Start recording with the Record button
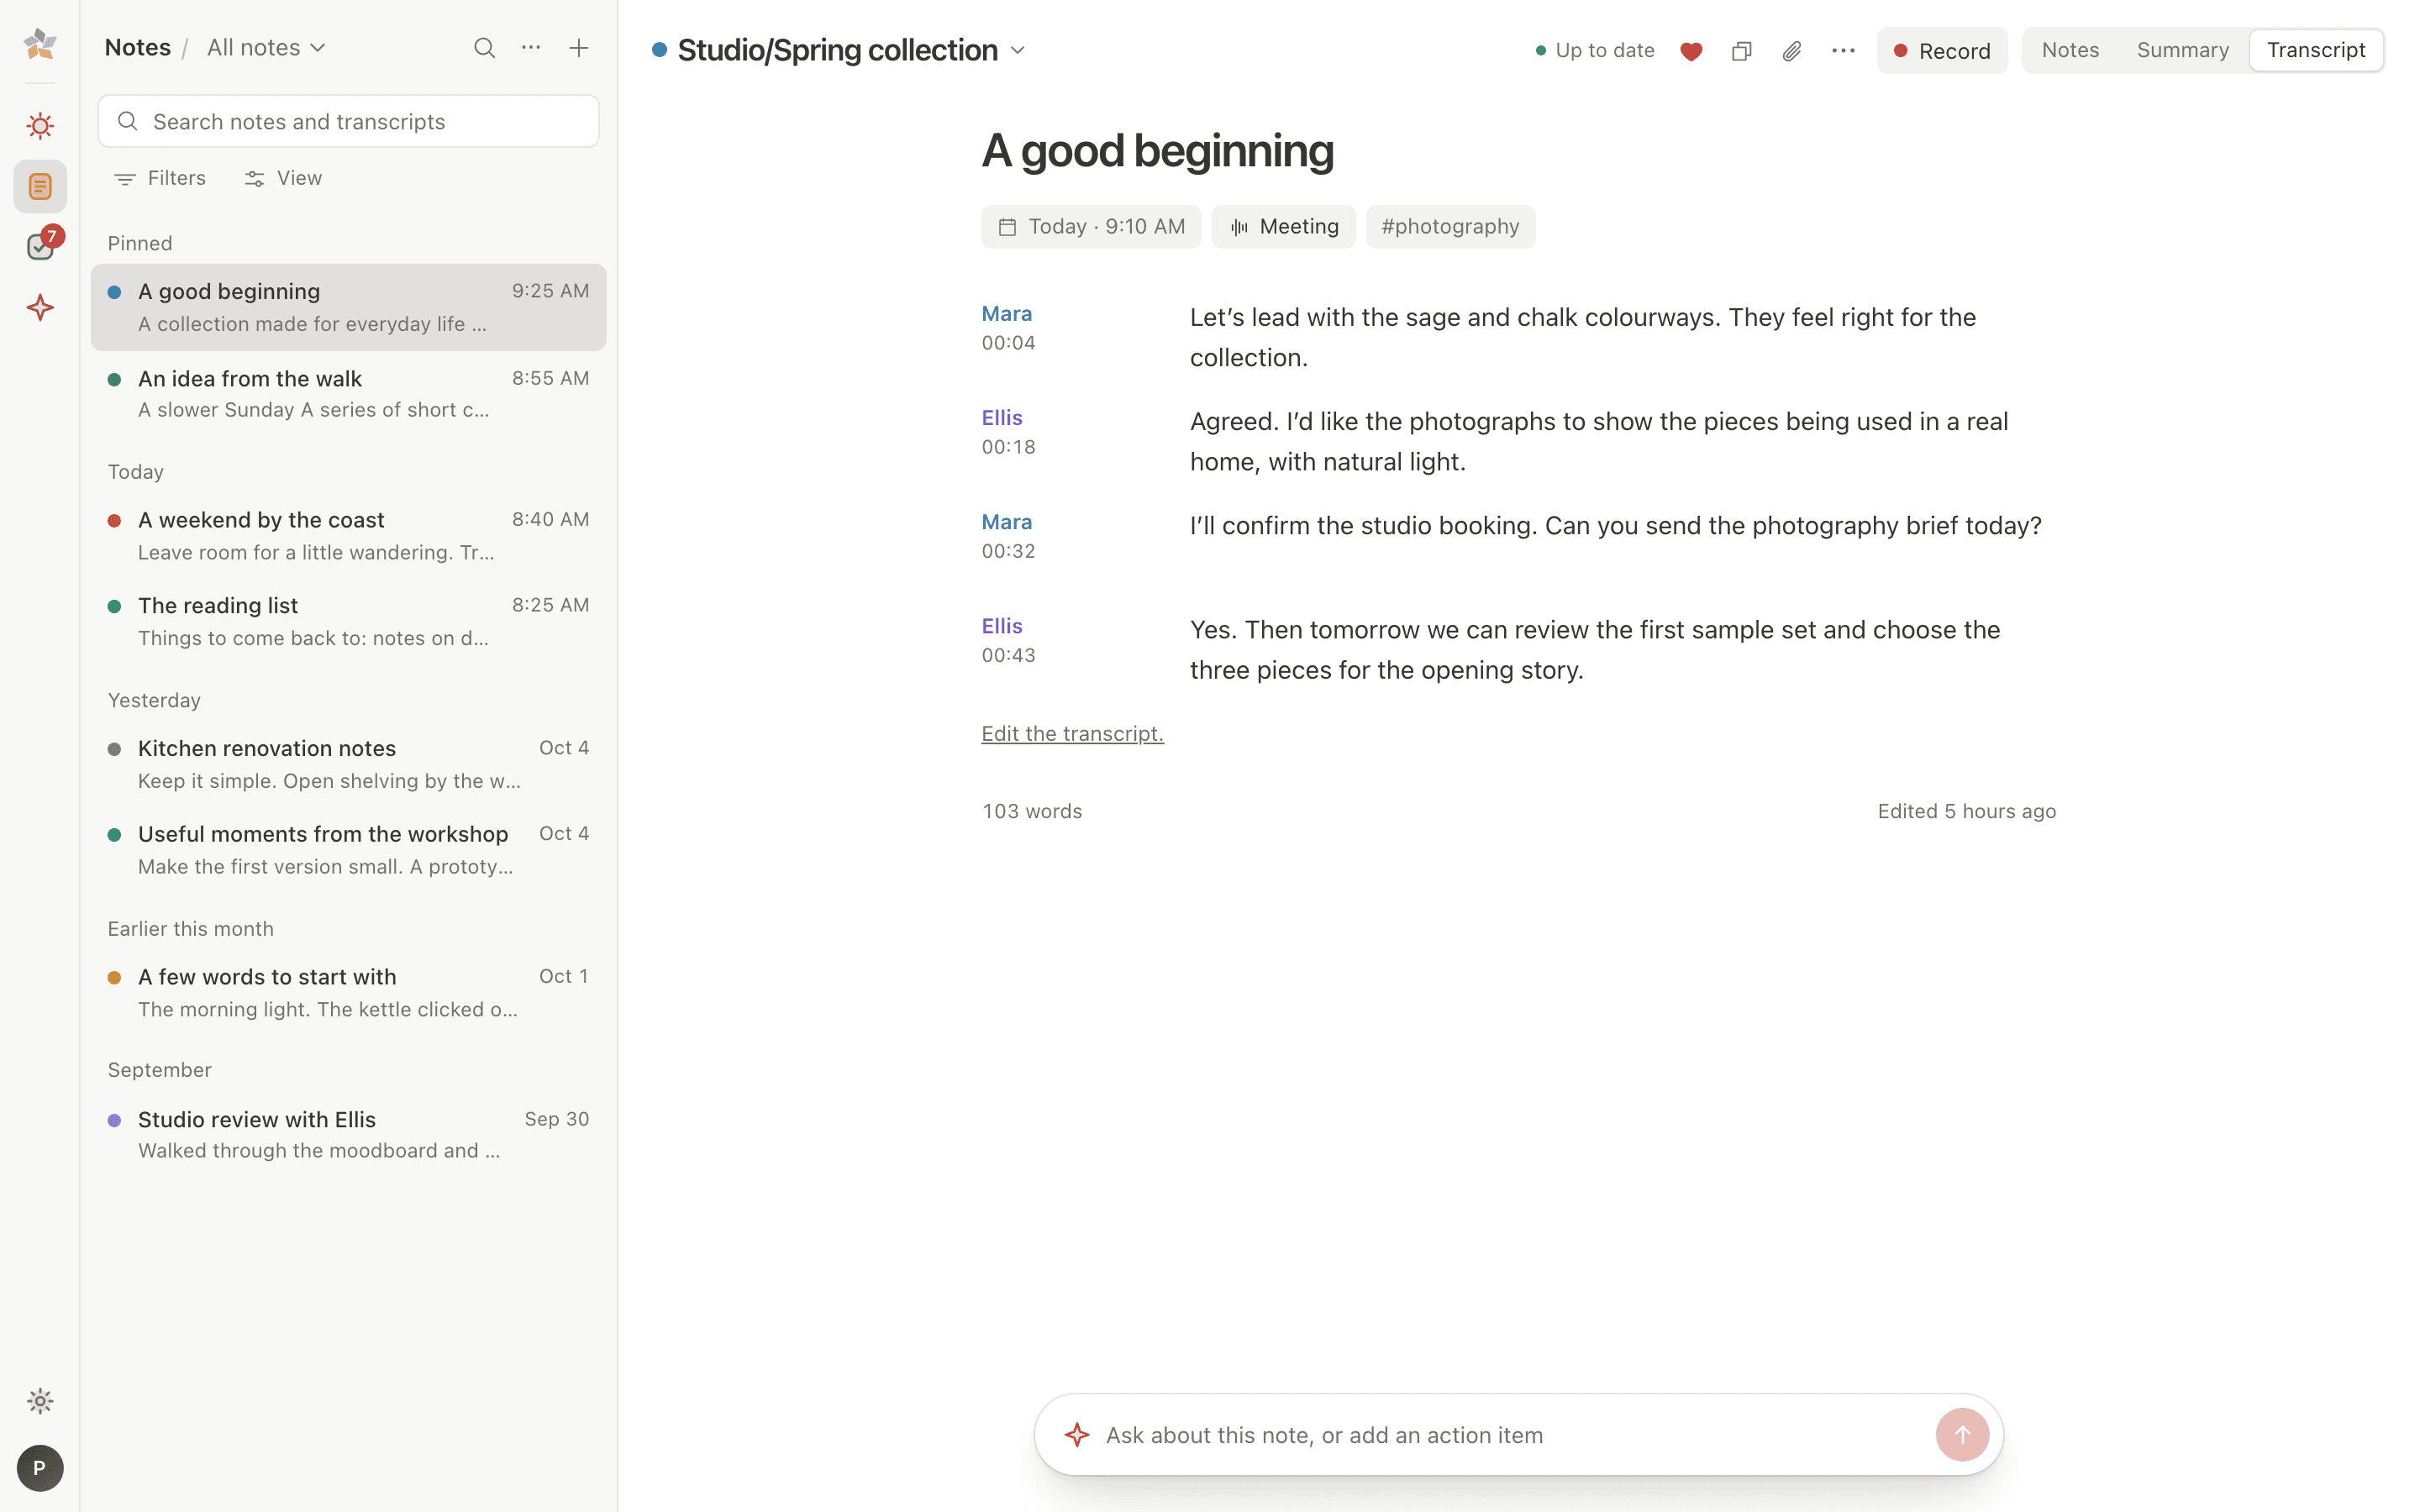 1942,51
